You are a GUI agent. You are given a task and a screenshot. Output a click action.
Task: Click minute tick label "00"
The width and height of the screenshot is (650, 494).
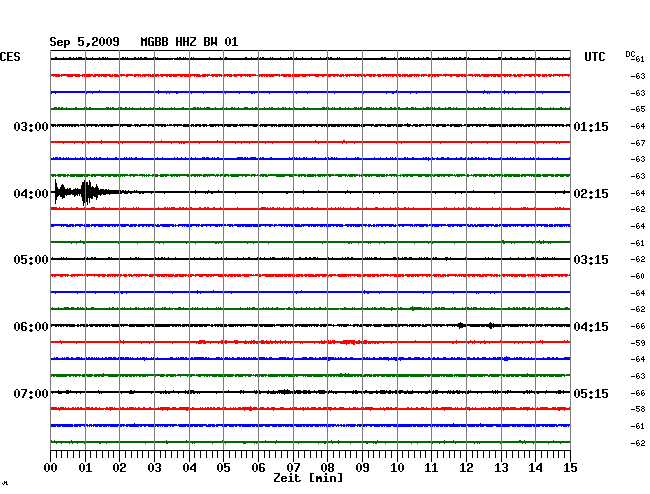point(51,468)
